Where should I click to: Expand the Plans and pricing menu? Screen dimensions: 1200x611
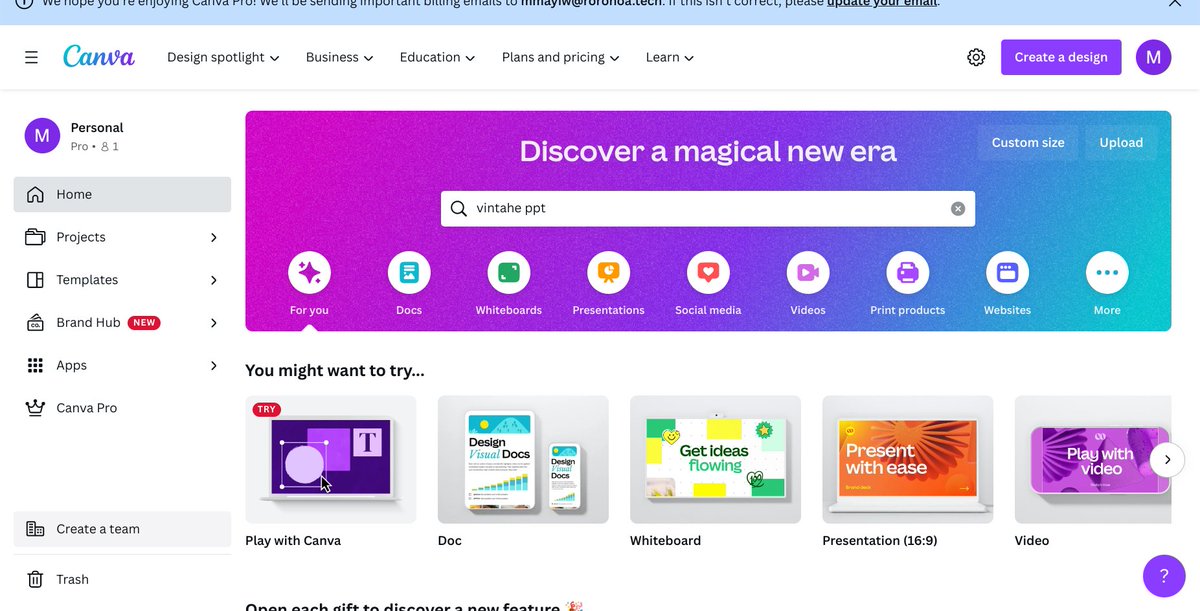(x=561, y=57)
